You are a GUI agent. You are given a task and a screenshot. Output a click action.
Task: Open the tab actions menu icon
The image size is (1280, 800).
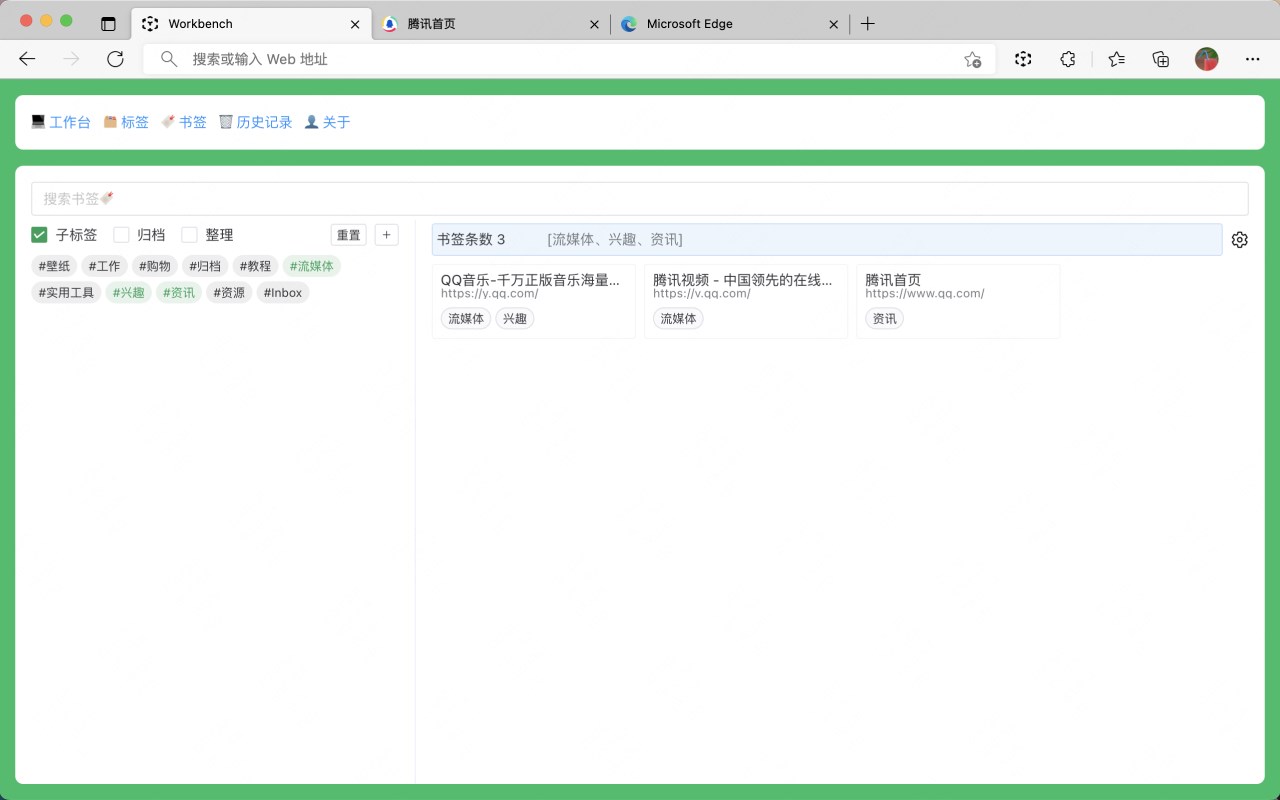108,24
